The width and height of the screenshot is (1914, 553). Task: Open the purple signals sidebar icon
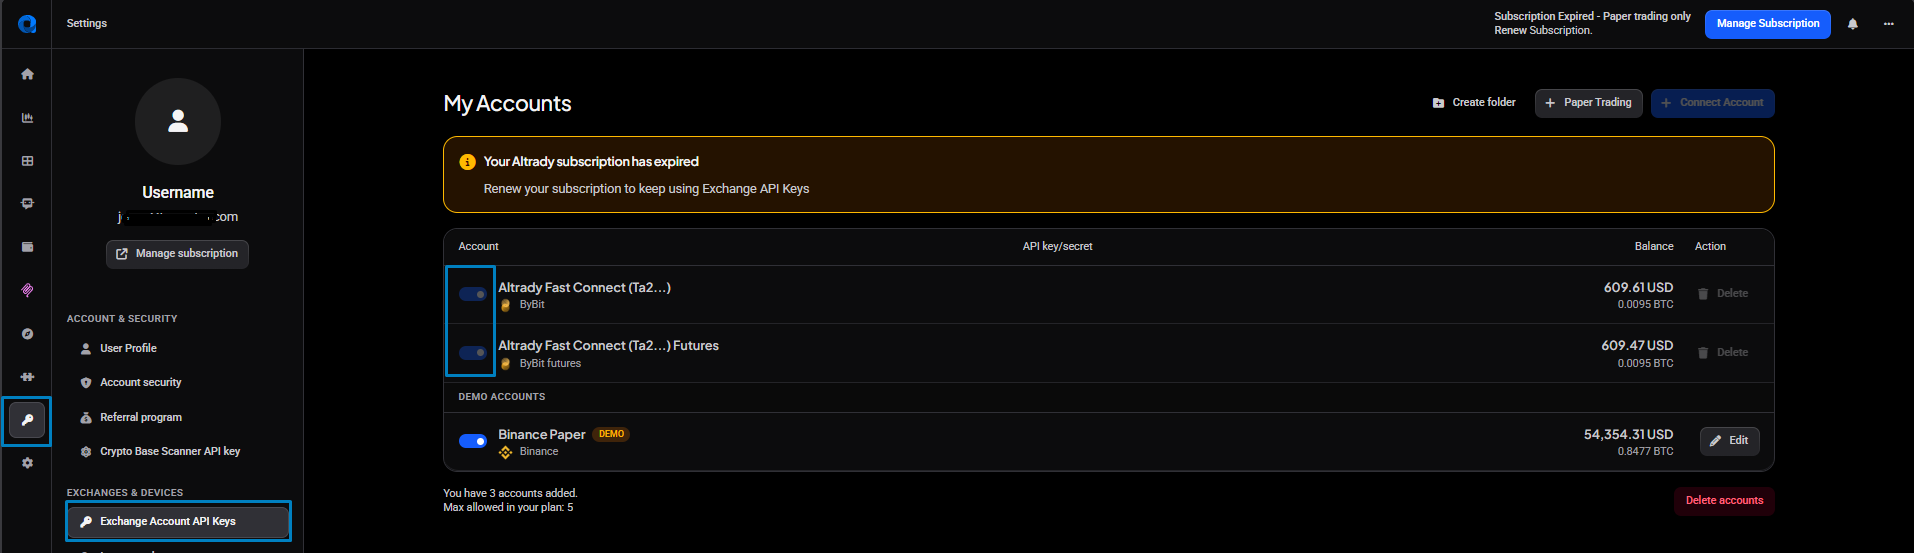pyautogui.click(x=27, y=290)
